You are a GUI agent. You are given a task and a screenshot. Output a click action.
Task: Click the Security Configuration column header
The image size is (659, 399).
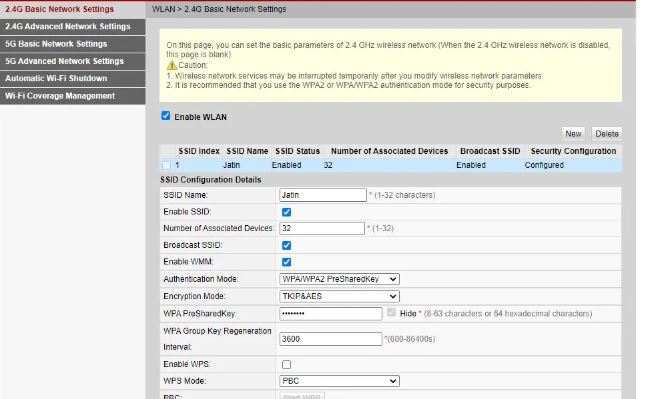pos(573,151)
